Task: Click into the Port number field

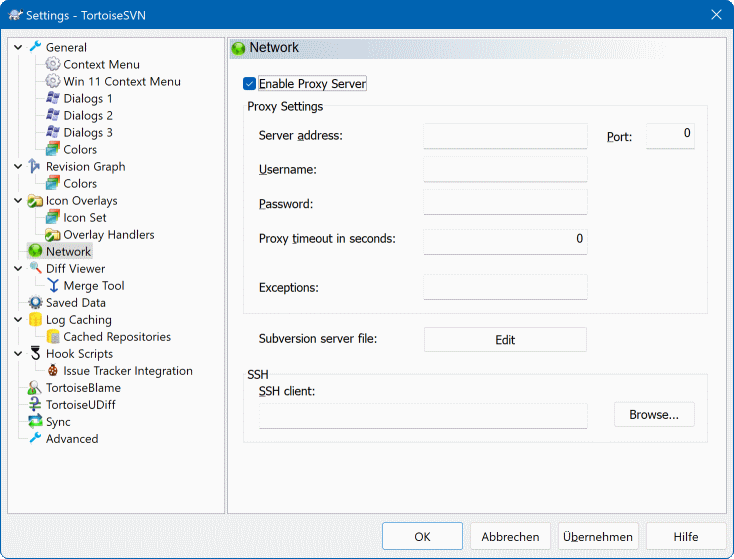Action: [x=670, y=136]
